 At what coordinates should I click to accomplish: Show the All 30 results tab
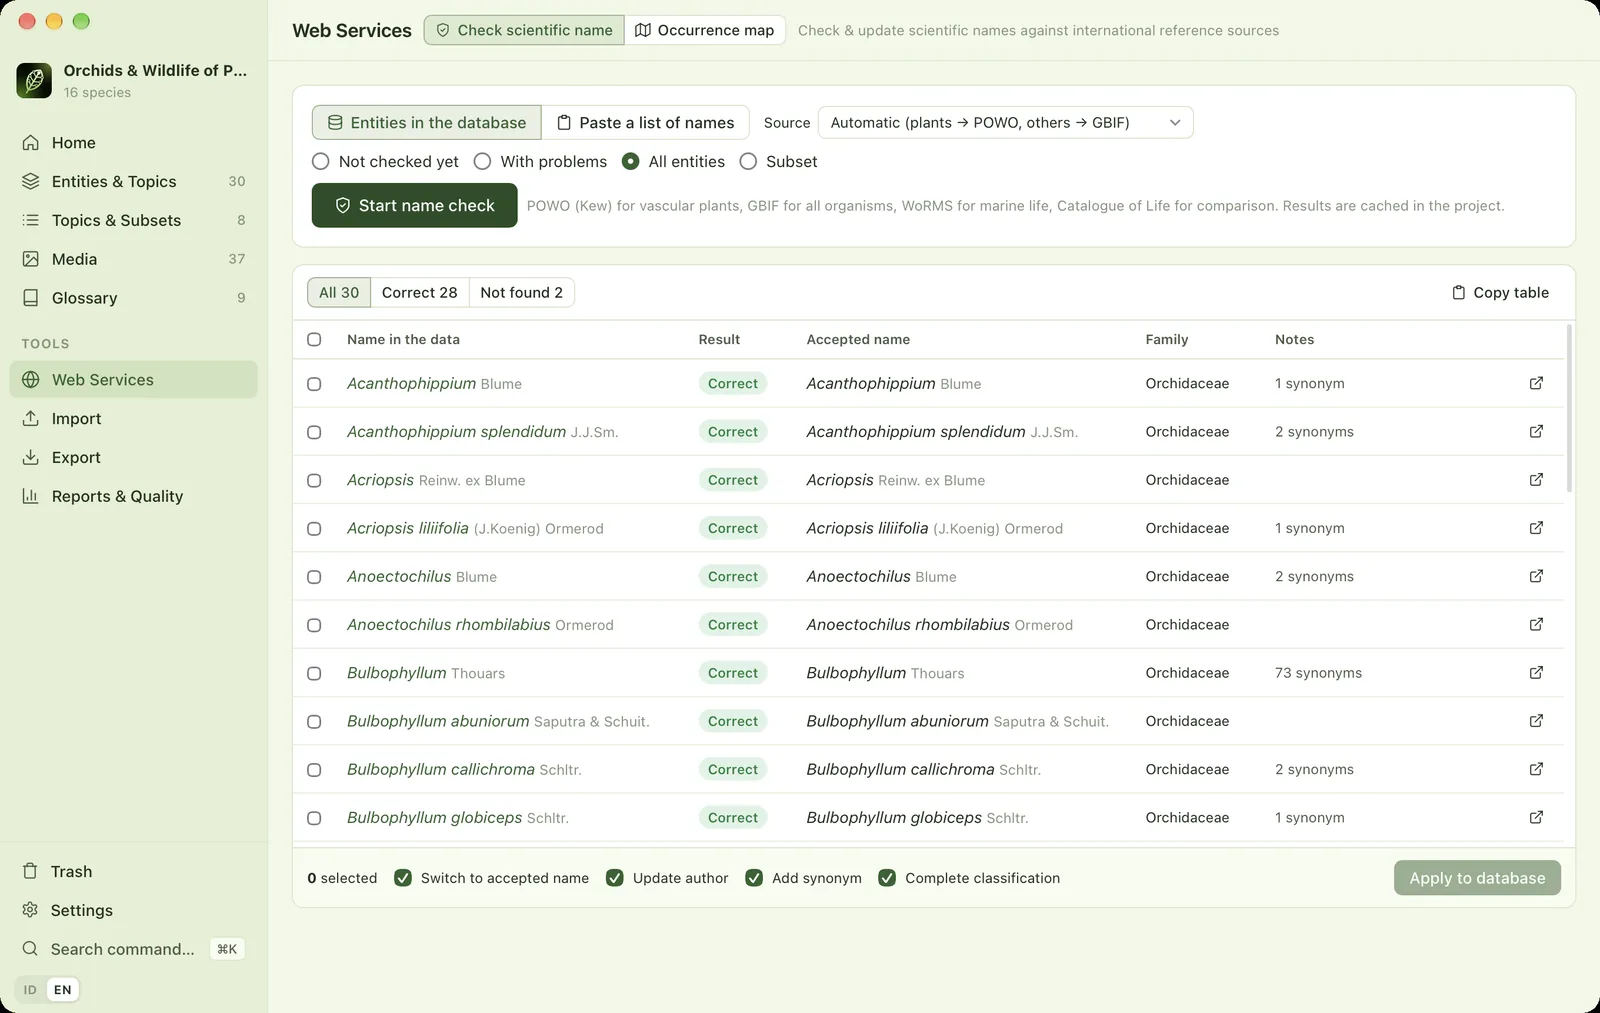pyautogui.click(x=339, y=292)
